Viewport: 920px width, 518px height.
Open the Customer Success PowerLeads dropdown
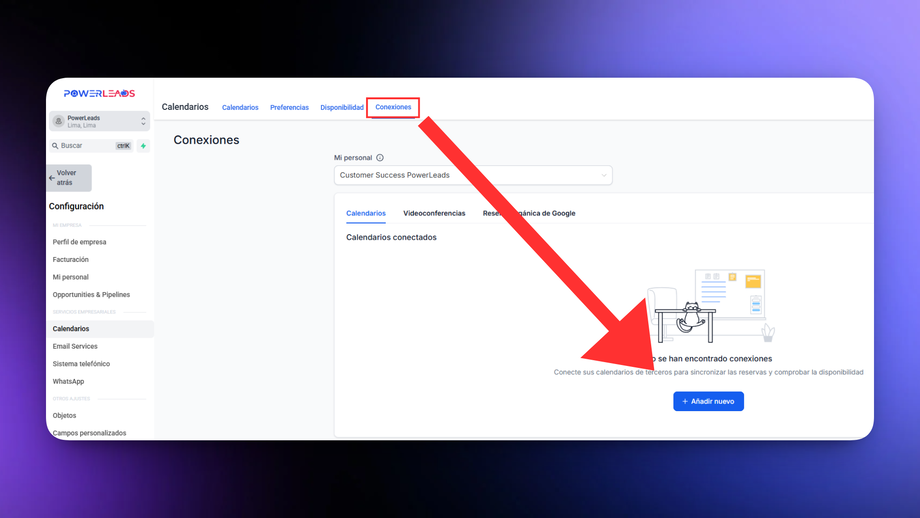[x=473, y=175]
